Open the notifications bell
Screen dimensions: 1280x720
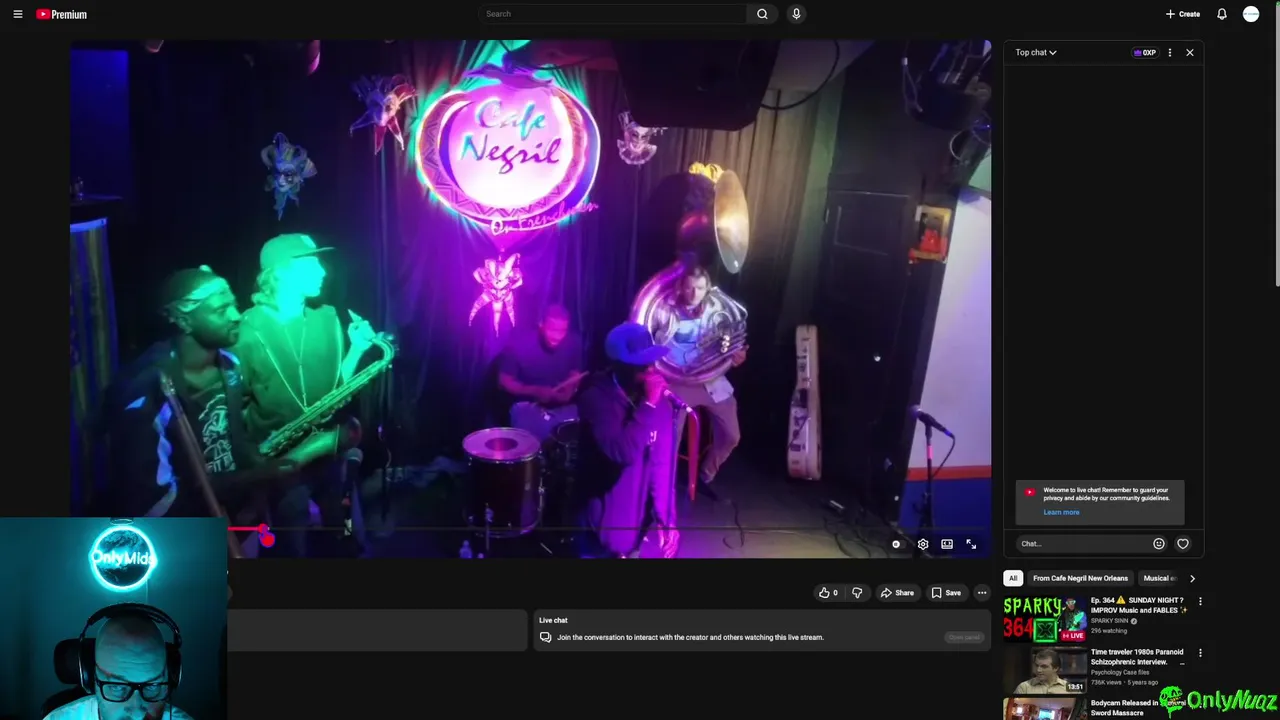click(x=1222, y=14)
